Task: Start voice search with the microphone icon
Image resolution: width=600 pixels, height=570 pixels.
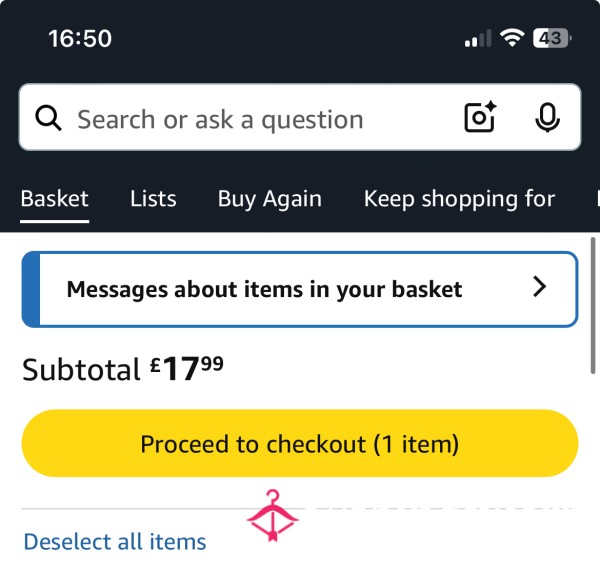Action: point(547,117)
